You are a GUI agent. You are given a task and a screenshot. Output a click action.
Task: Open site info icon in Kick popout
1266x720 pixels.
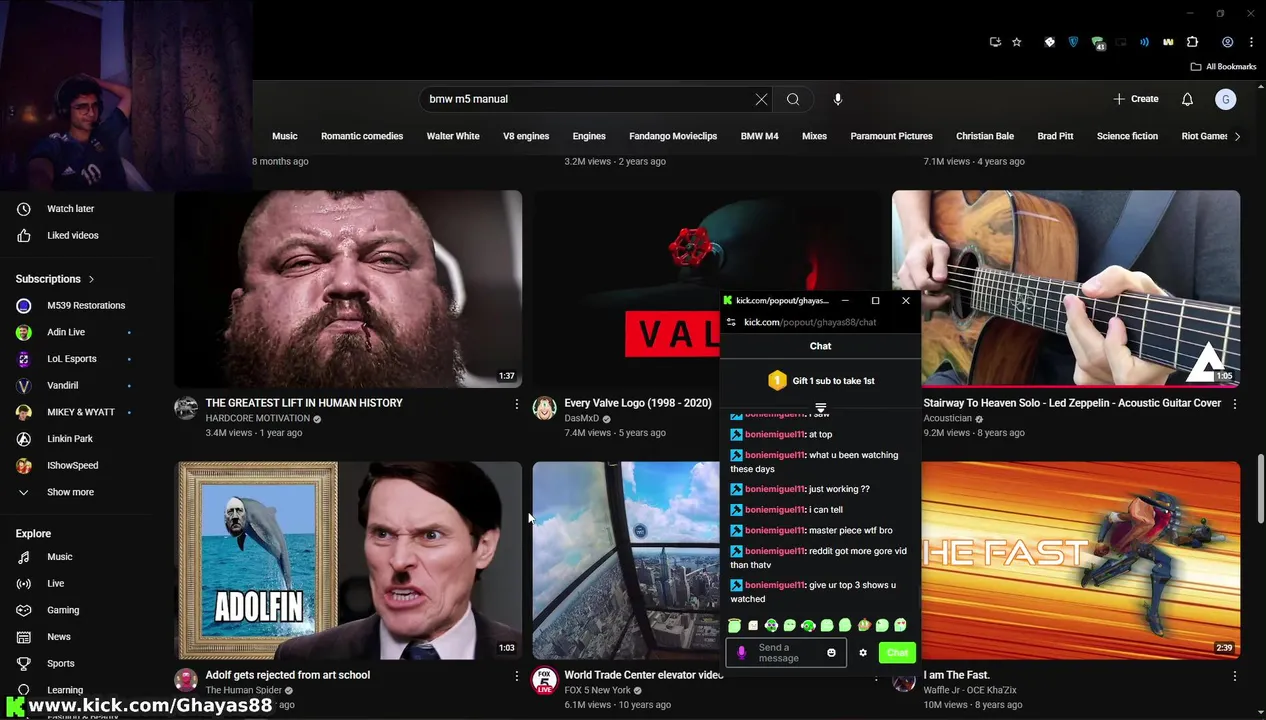731,322
